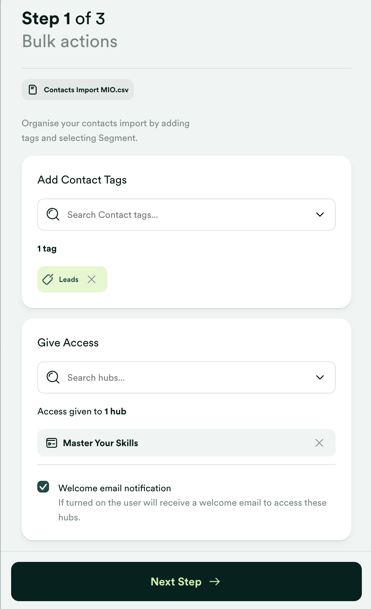Remove Master Your Skills hub access
The height and width of the screenshot is (609, 371).
(319, 443)
